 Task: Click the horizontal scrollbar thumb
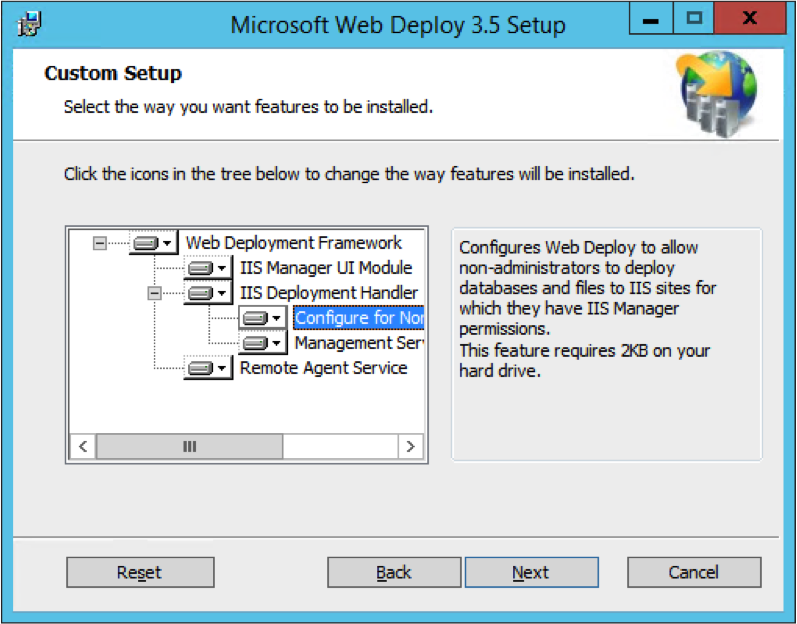coord(189,447)
